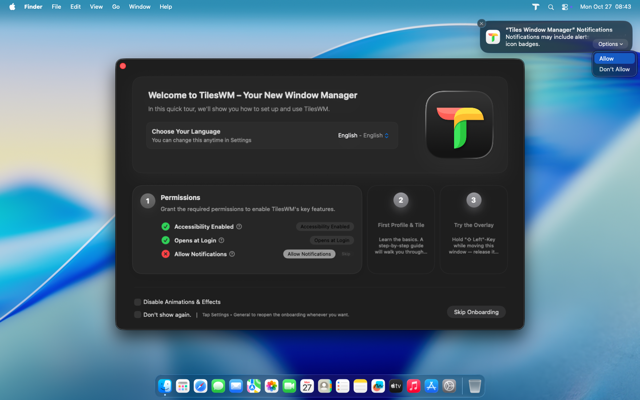
Task: Open Contacts from the Dock
Action: tap(325, 386)
